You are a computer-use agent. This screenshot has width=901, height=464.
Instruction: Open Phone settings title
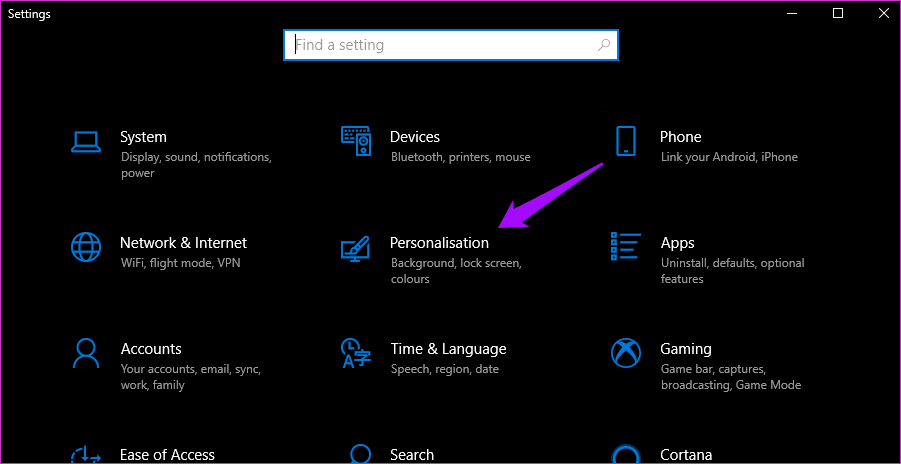tap(680, 137)
